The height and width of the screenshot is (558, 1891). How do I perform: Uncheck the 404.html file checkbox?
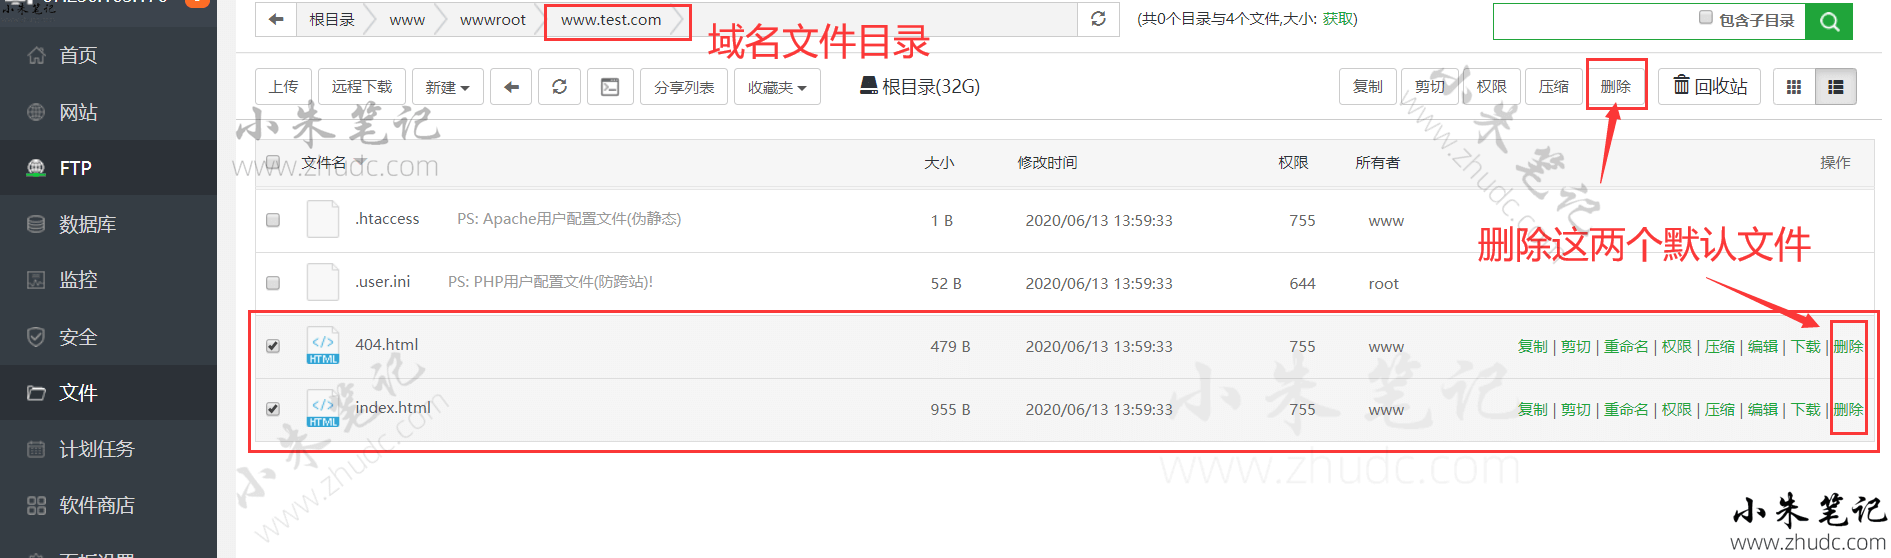[273, 346]
